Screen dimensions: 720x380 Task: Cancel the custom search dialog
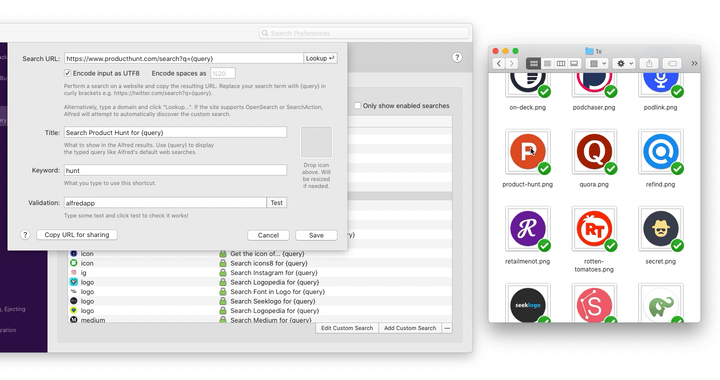[x=268, y=235]
